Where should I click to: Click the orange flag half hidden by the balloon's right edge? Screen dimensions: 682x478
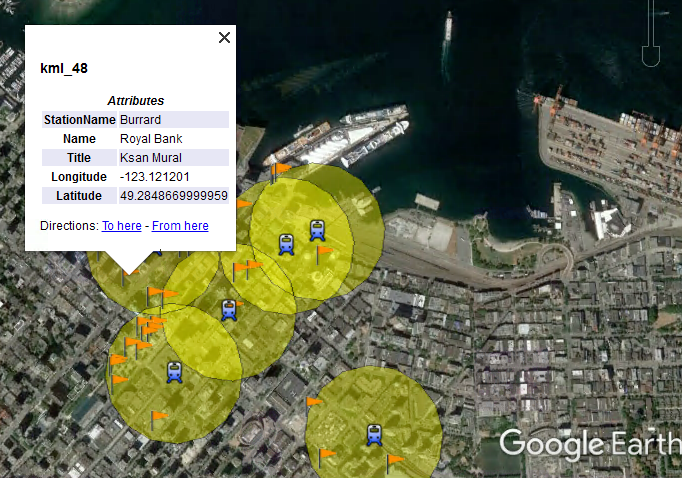[x=244, y=203]
